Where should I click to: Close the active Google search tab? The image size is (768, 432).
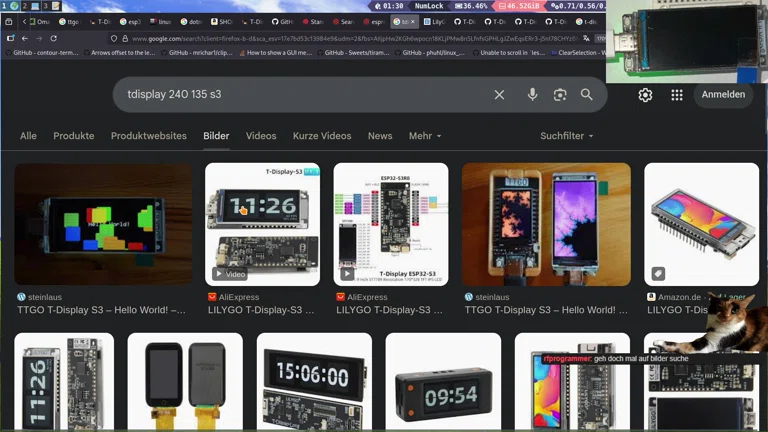click(412, 22)
